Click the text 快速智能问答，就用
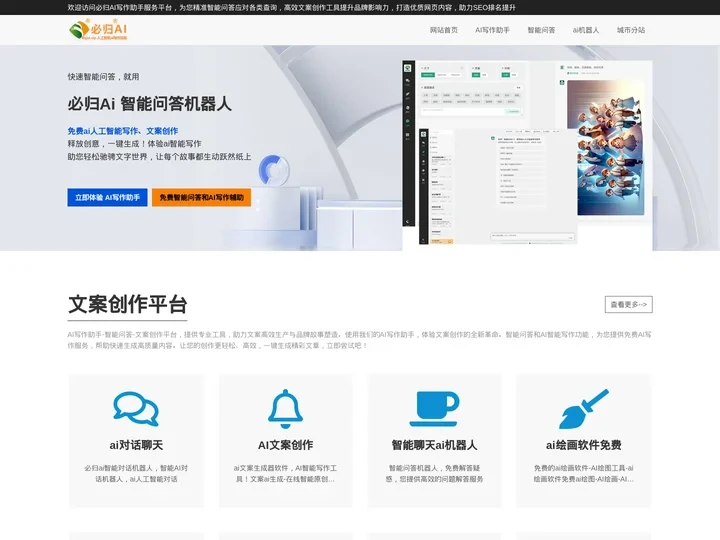 tap(103, 77)
